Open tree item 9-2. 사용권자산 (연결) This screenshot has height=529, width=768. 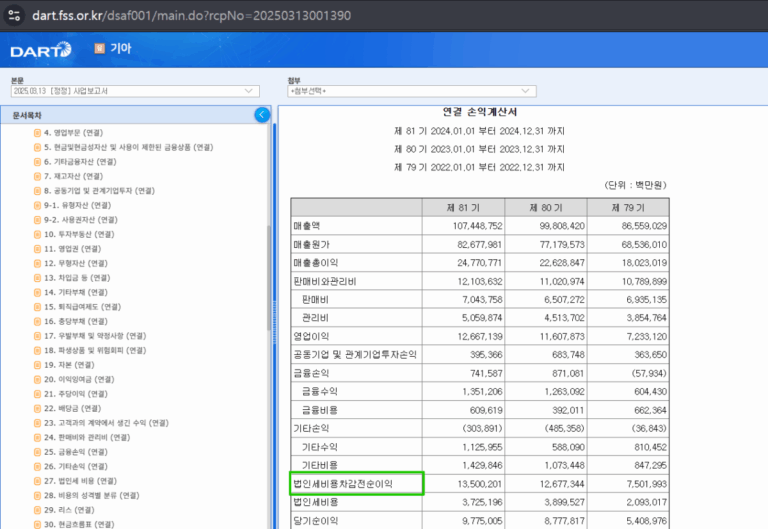(x=81, y=220)
